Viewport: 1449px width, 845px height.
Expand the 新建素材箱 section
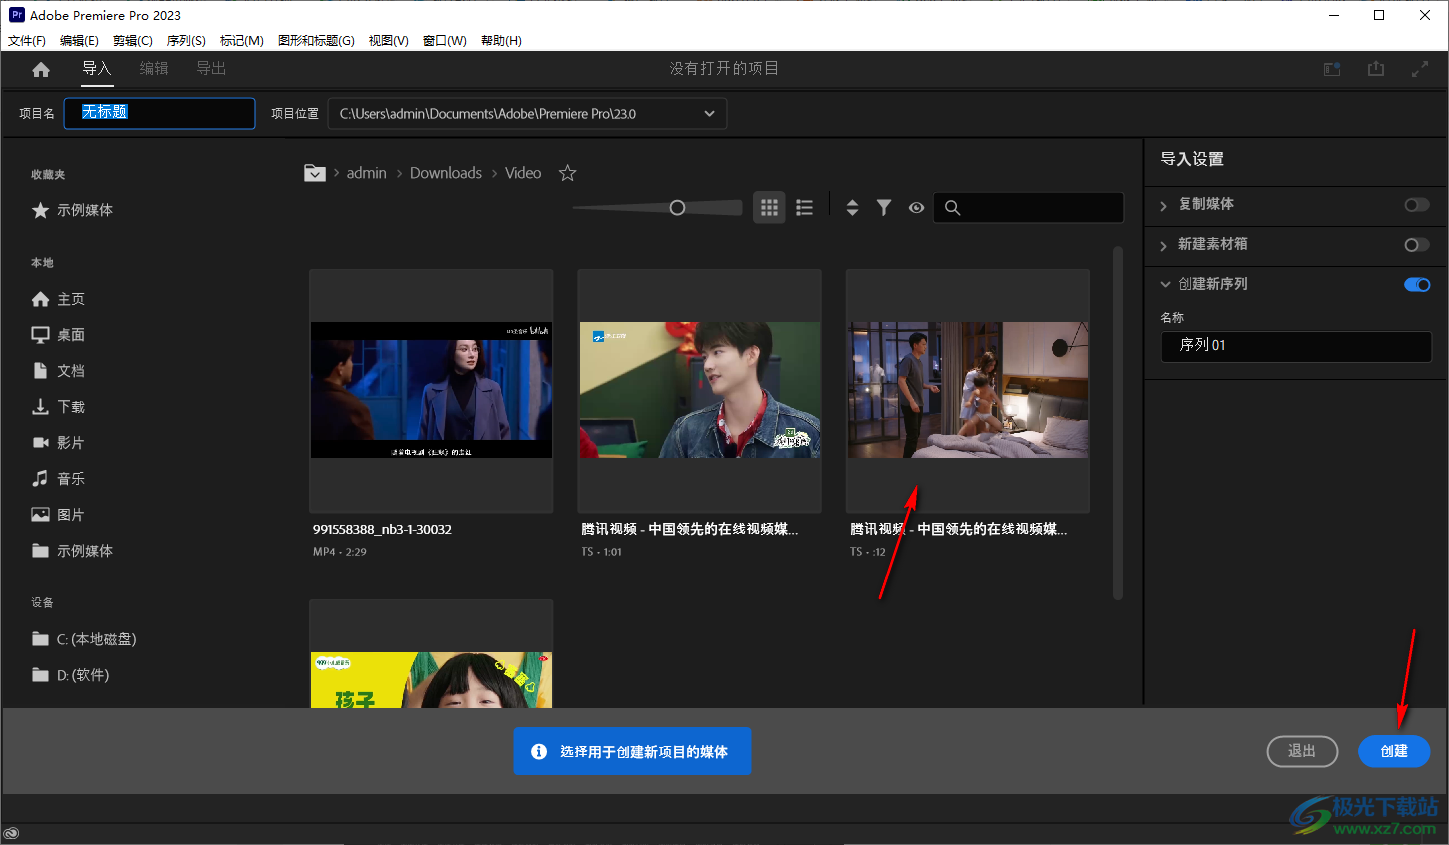[x=1164, y=245]
